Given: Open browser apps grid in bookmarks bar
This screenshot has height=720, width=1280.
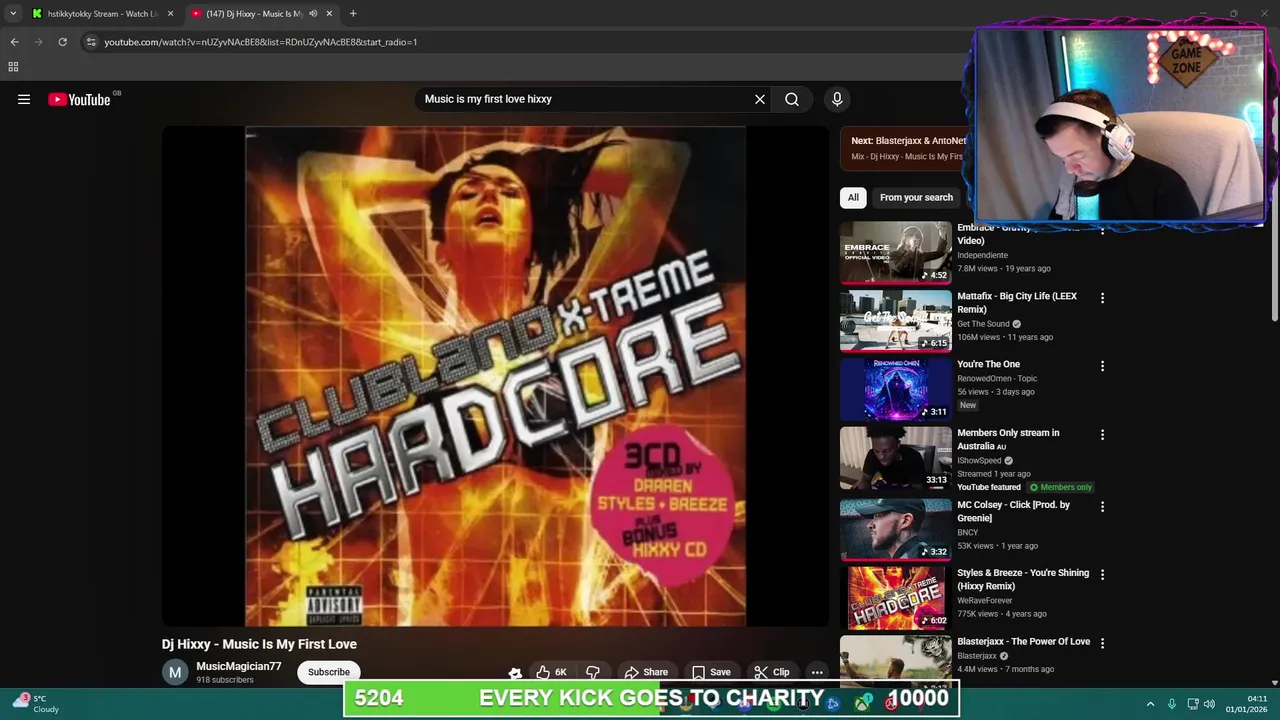Looking at the screenshot, I should coord(13,67).
